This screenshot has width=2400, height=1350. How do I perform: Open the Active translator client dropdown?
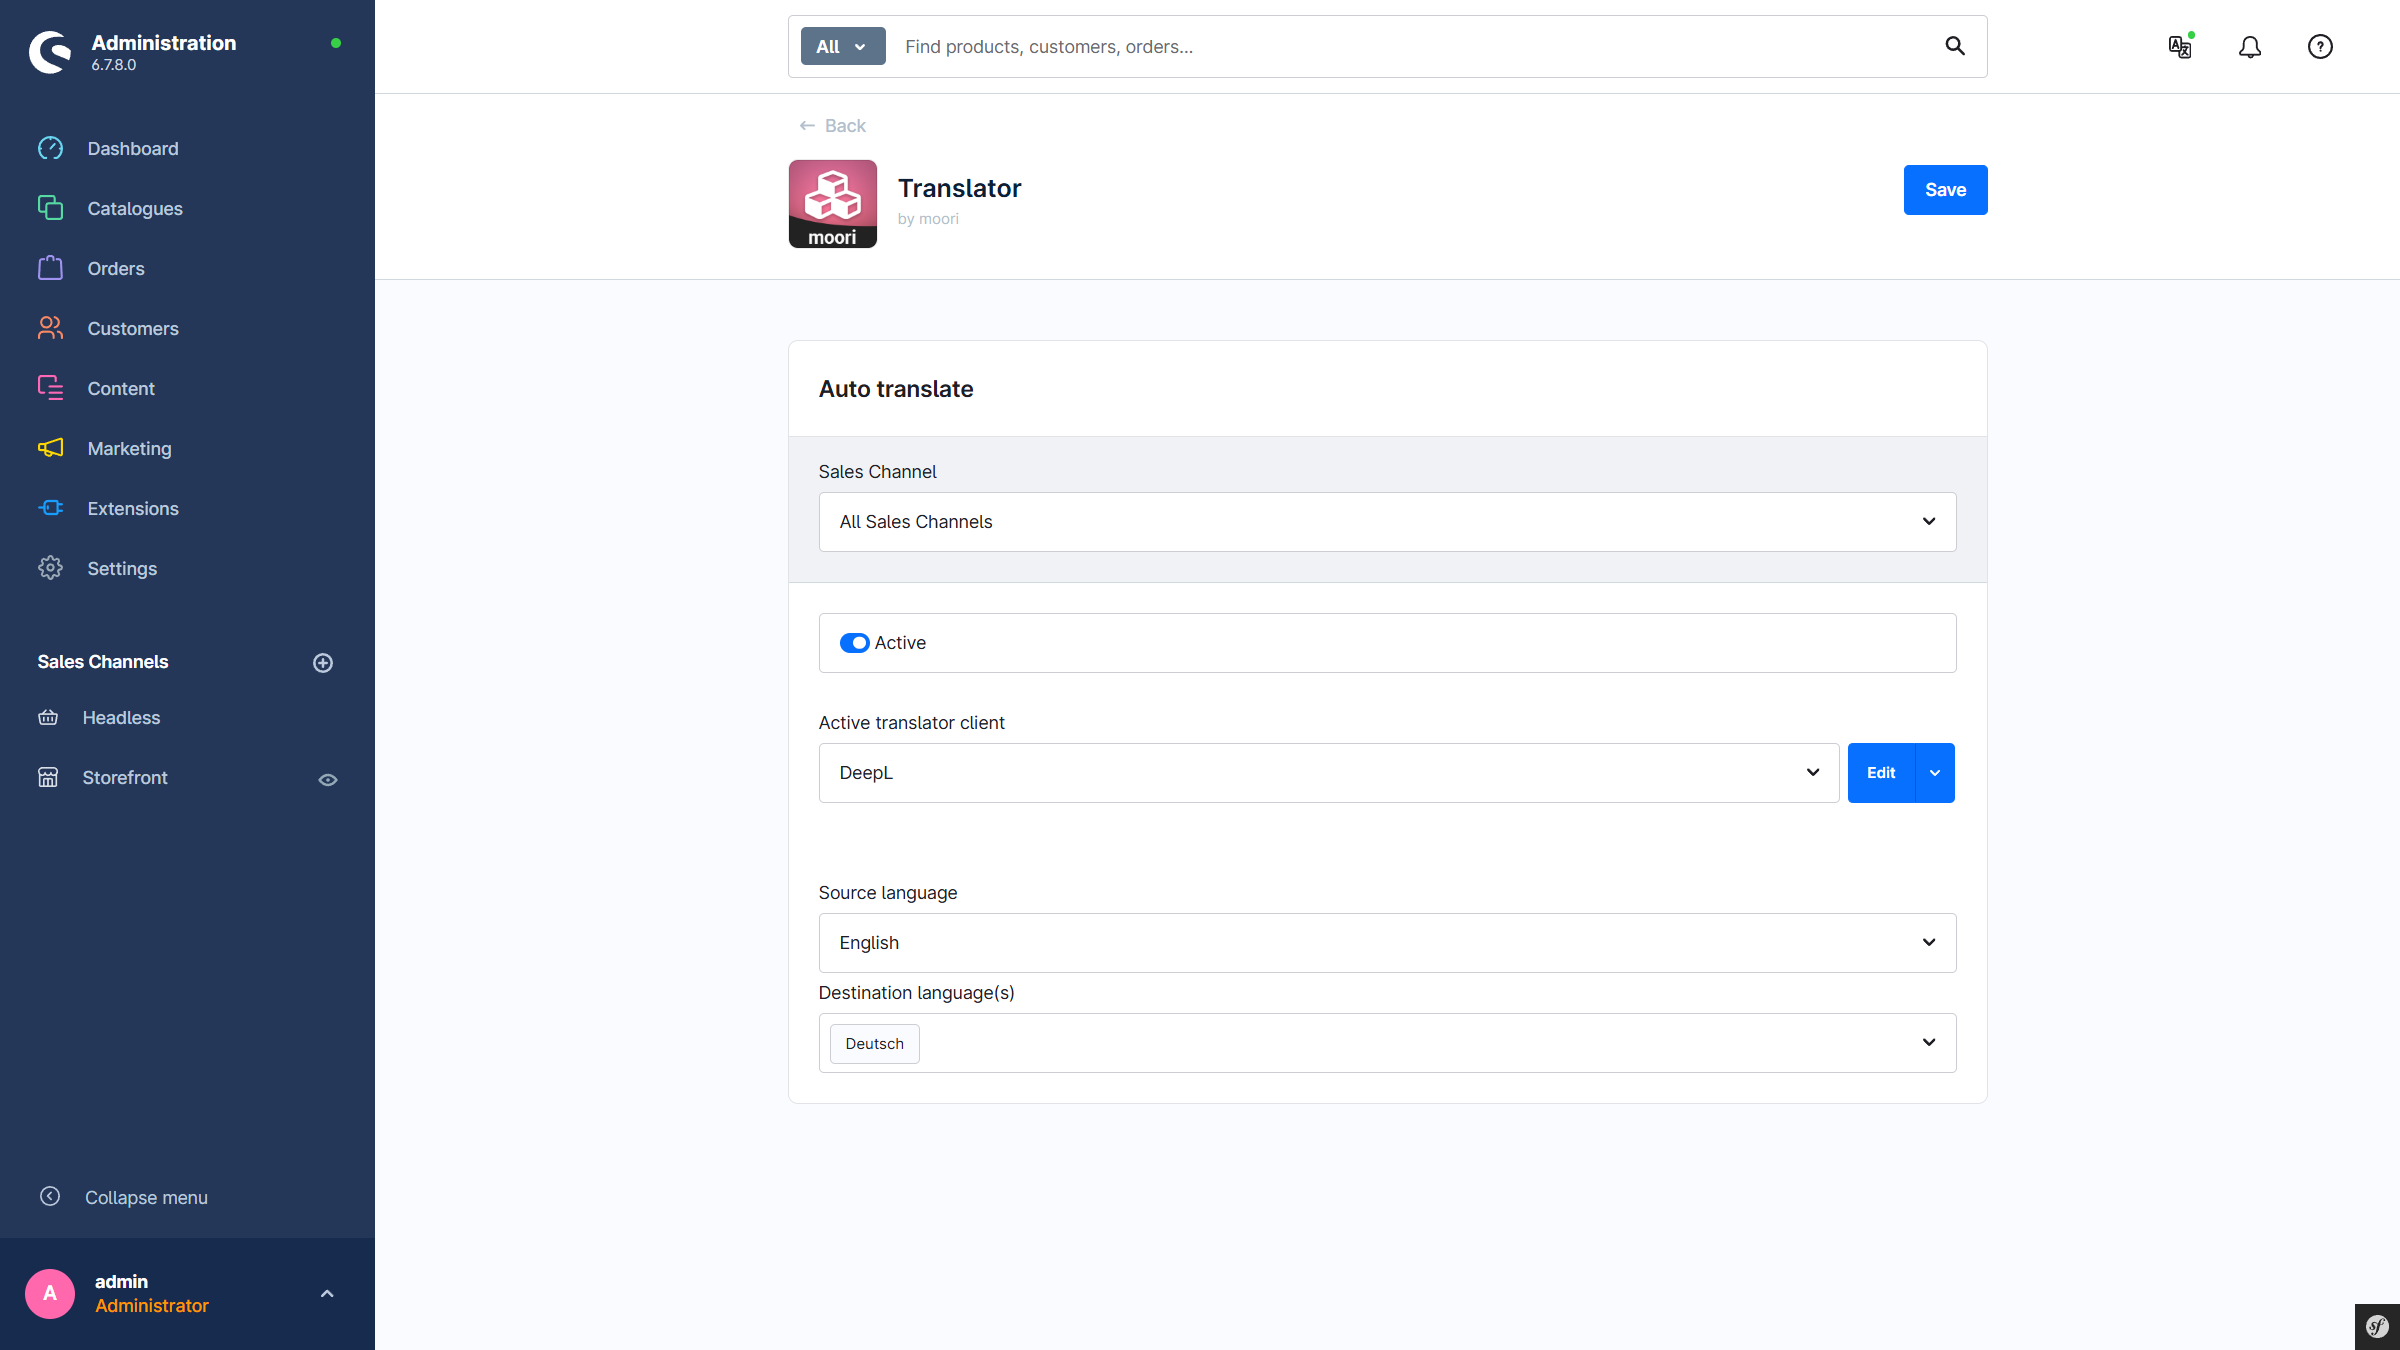coord(1328,773)
